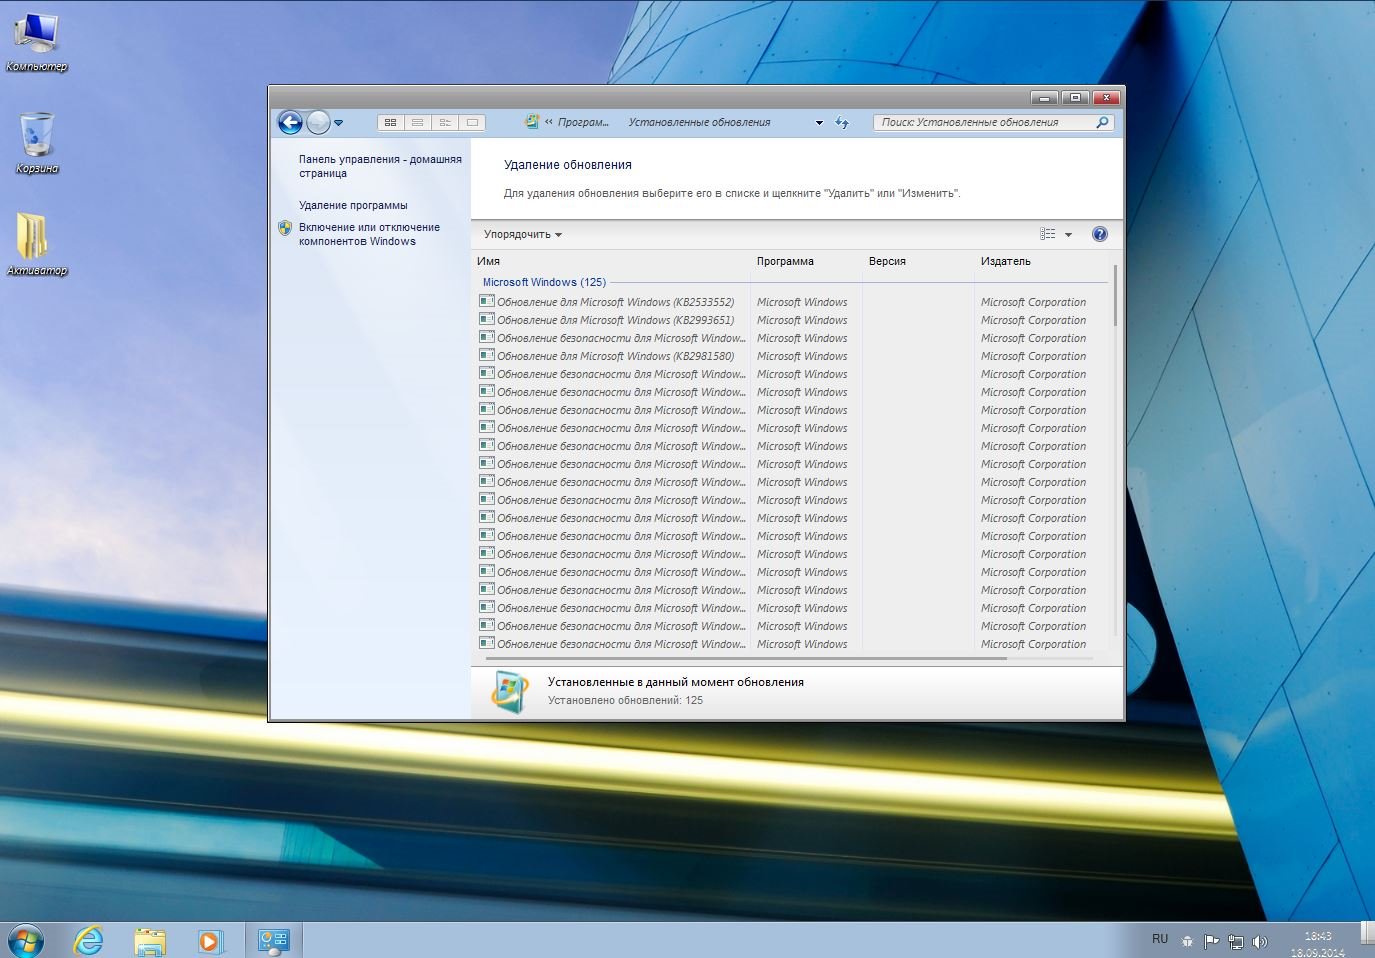Launch Windows Media Player from taskbar
The height and width of the screenshot is (958, 1375).
(x=210, y=940)
